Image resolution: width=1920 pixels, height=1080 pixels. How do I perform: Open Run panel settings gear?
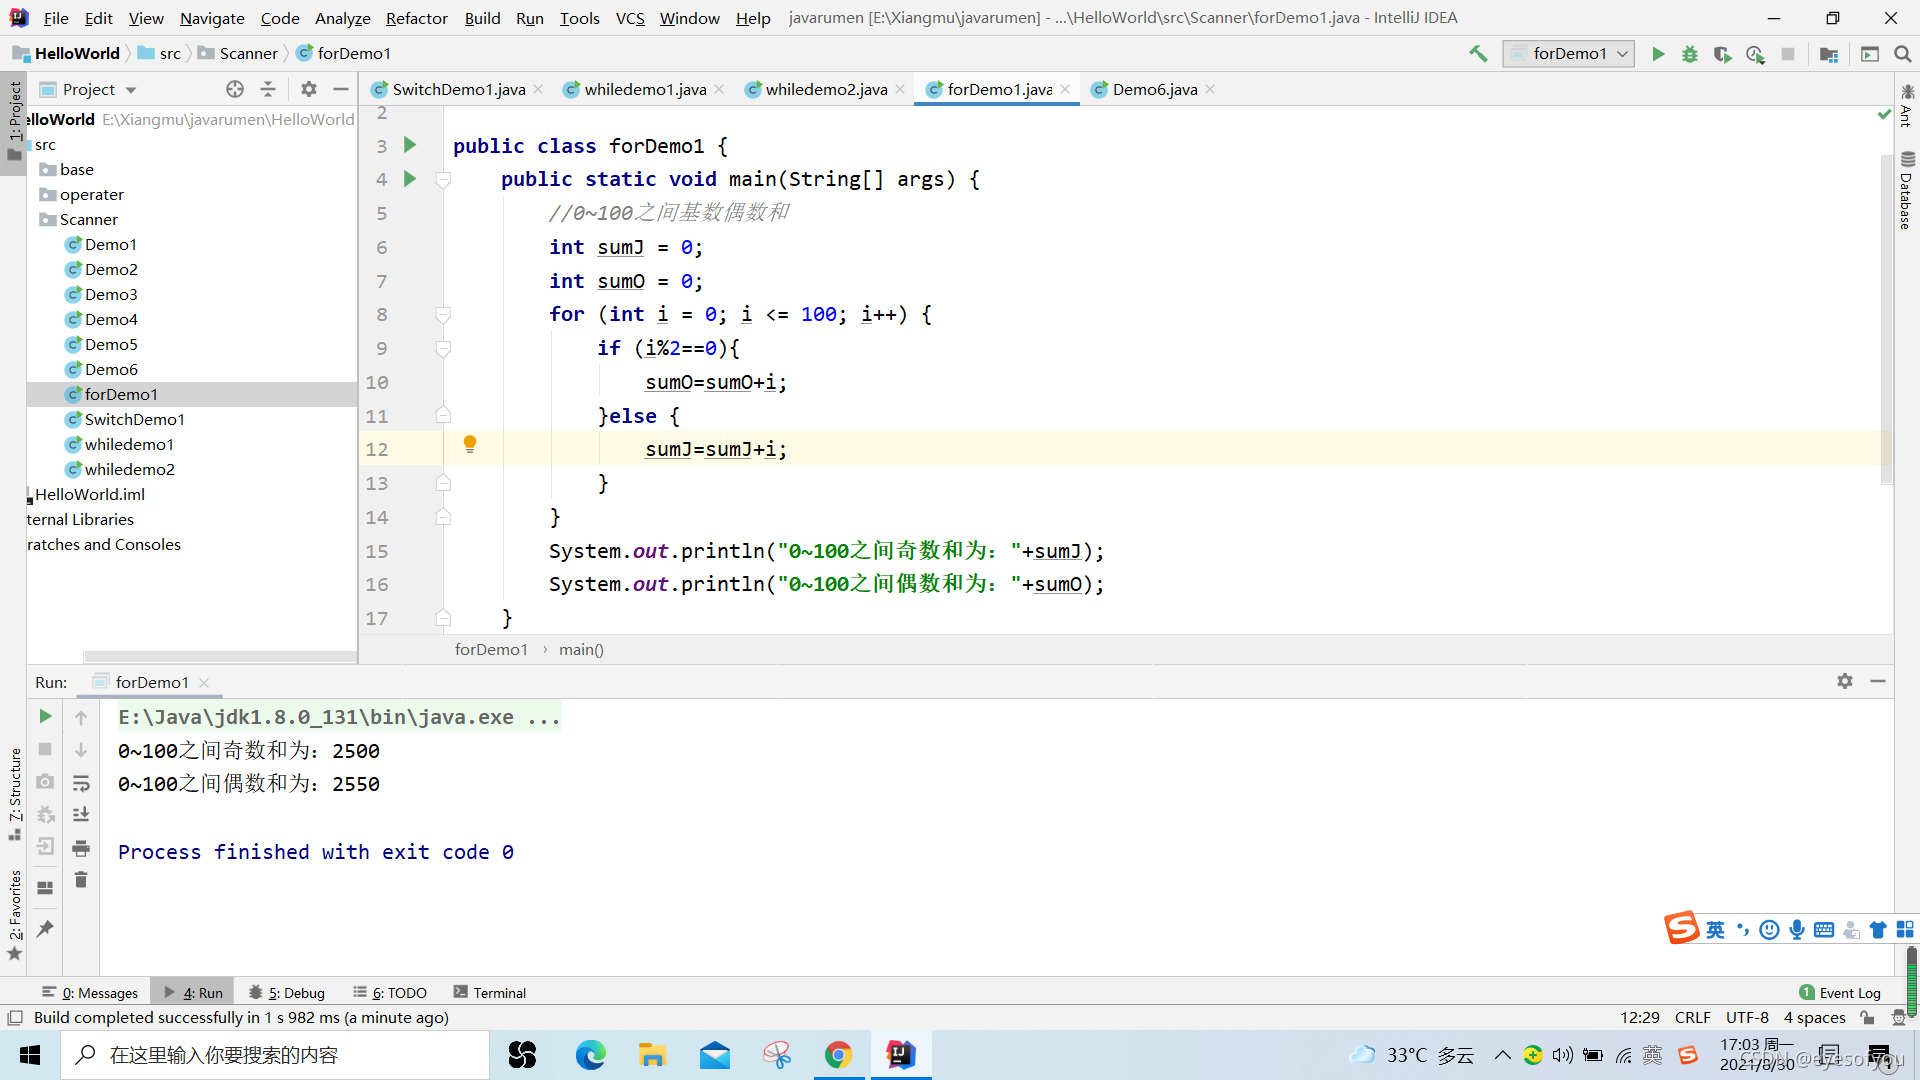click(1845, 681)
